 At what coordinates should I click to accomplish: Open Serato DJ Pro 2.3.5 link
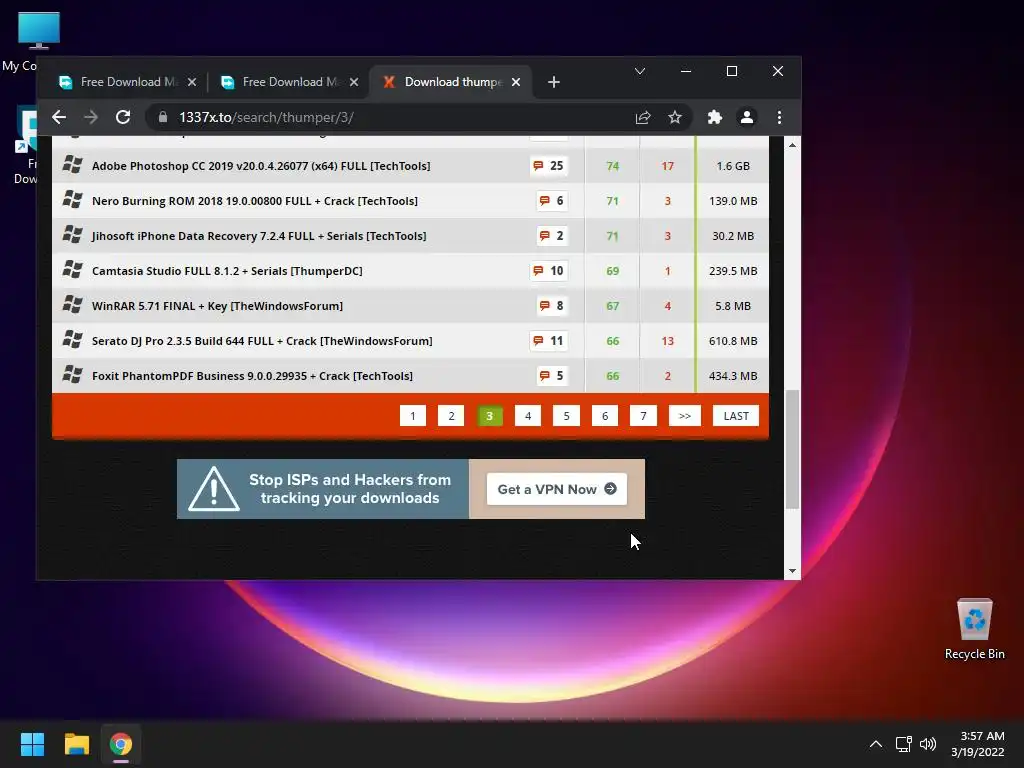(262, 341)
